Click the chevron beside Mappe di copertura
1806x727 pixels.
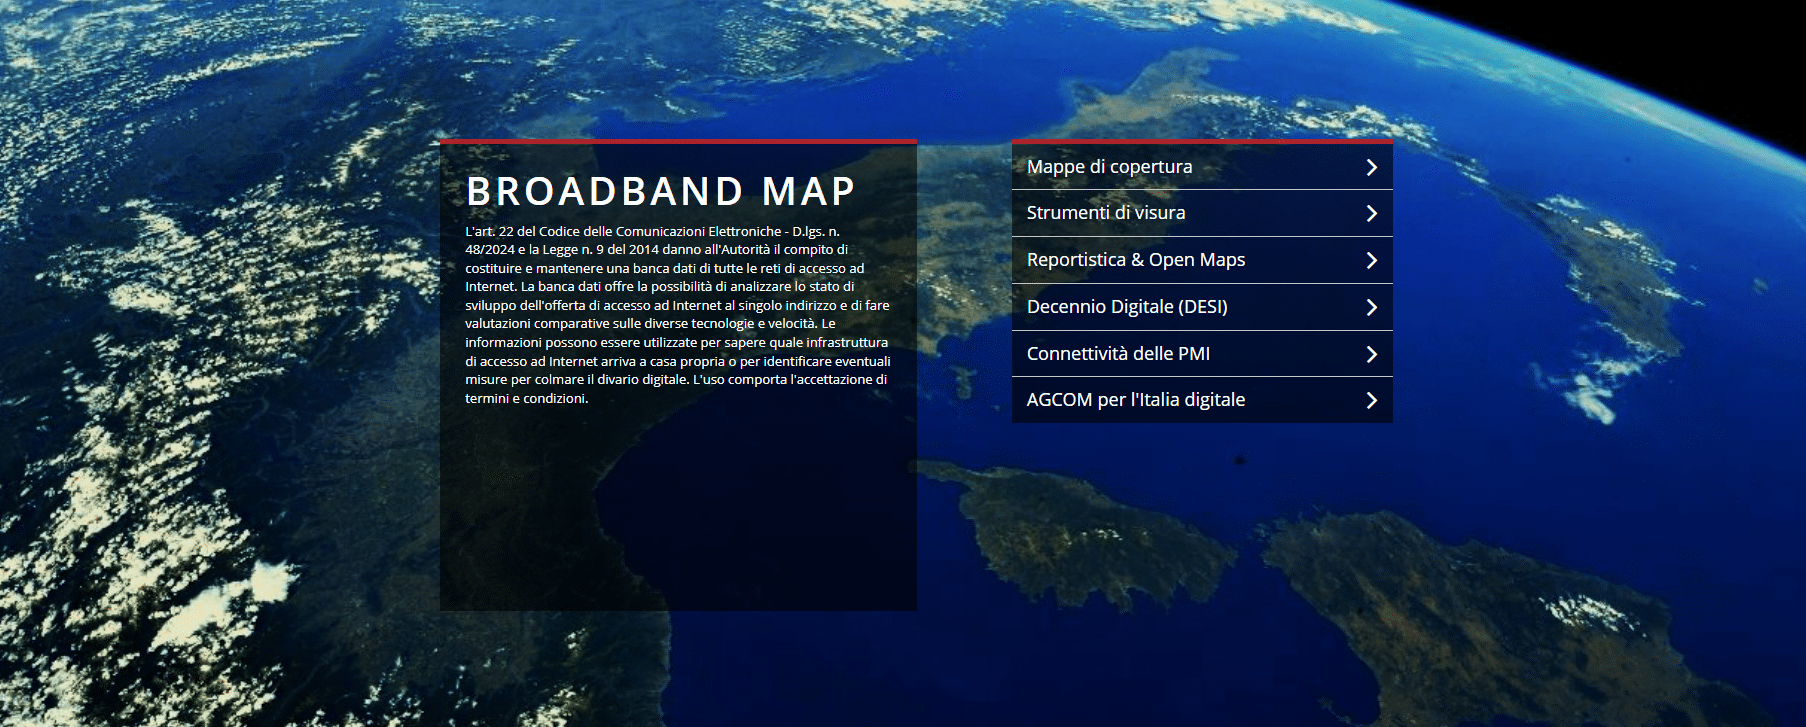coord(1372,168)
